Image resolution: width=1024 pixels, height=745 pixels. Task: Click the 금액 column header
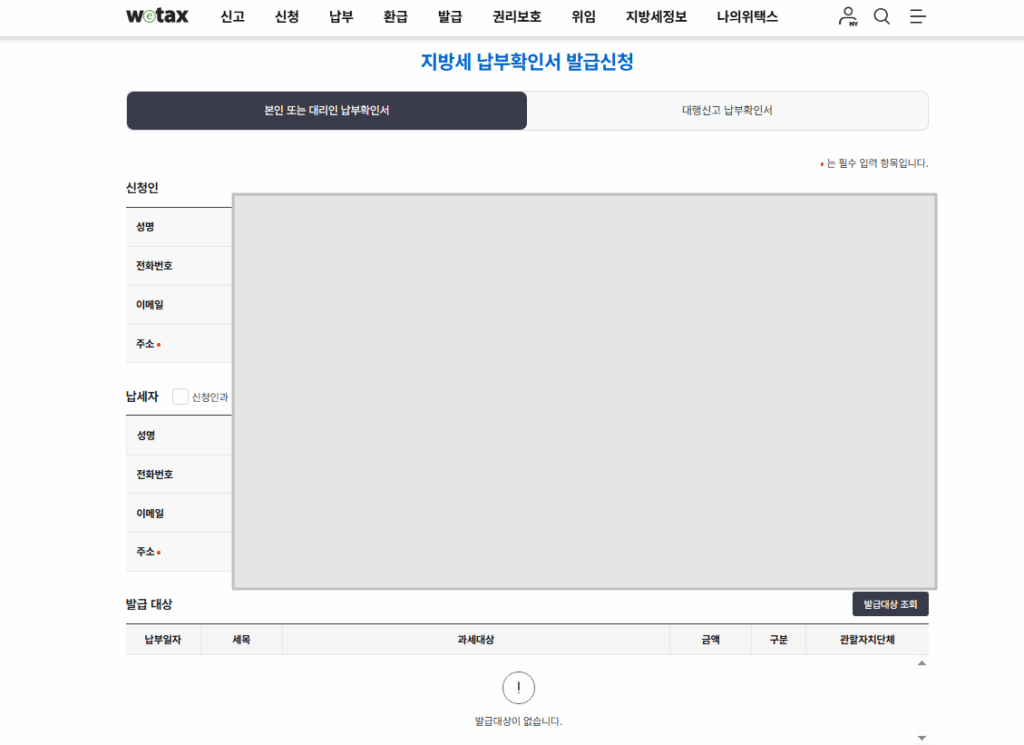pos(711,640)
